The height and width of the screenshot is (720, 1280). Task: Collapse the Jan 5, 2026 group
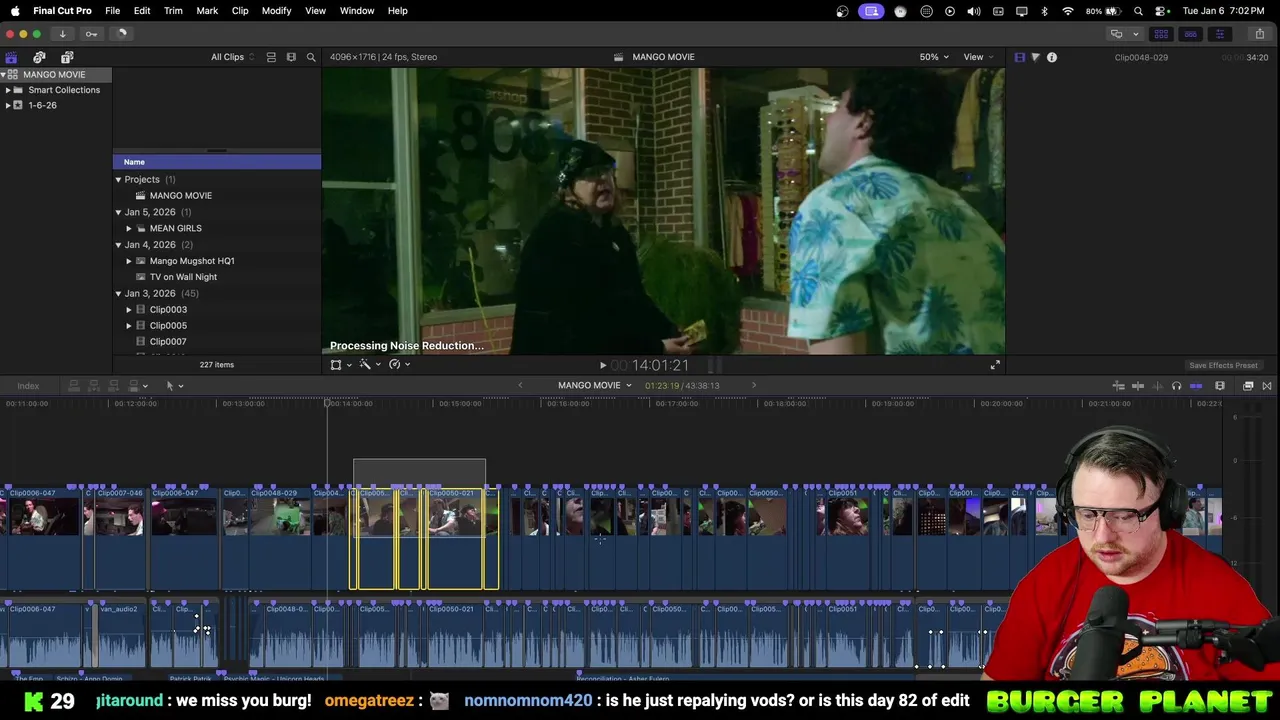click(x=118, y=212)
